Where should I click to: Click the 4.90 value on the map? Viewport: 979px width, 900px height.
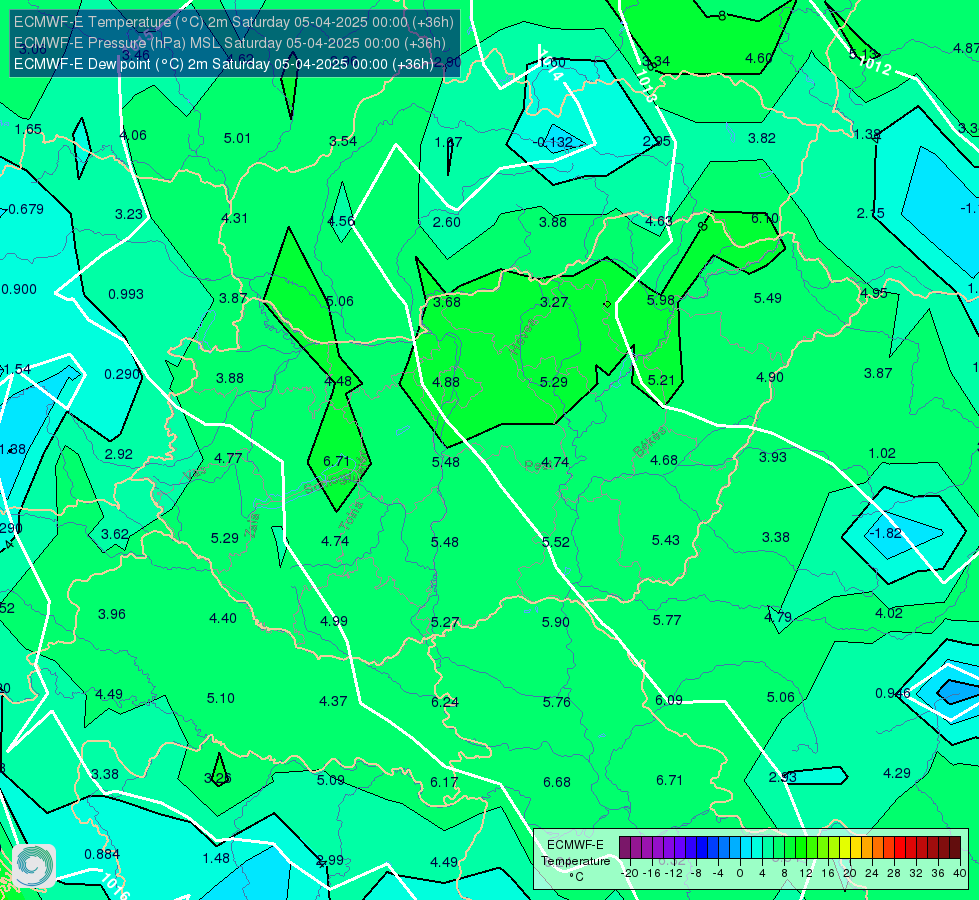point(769,377)
